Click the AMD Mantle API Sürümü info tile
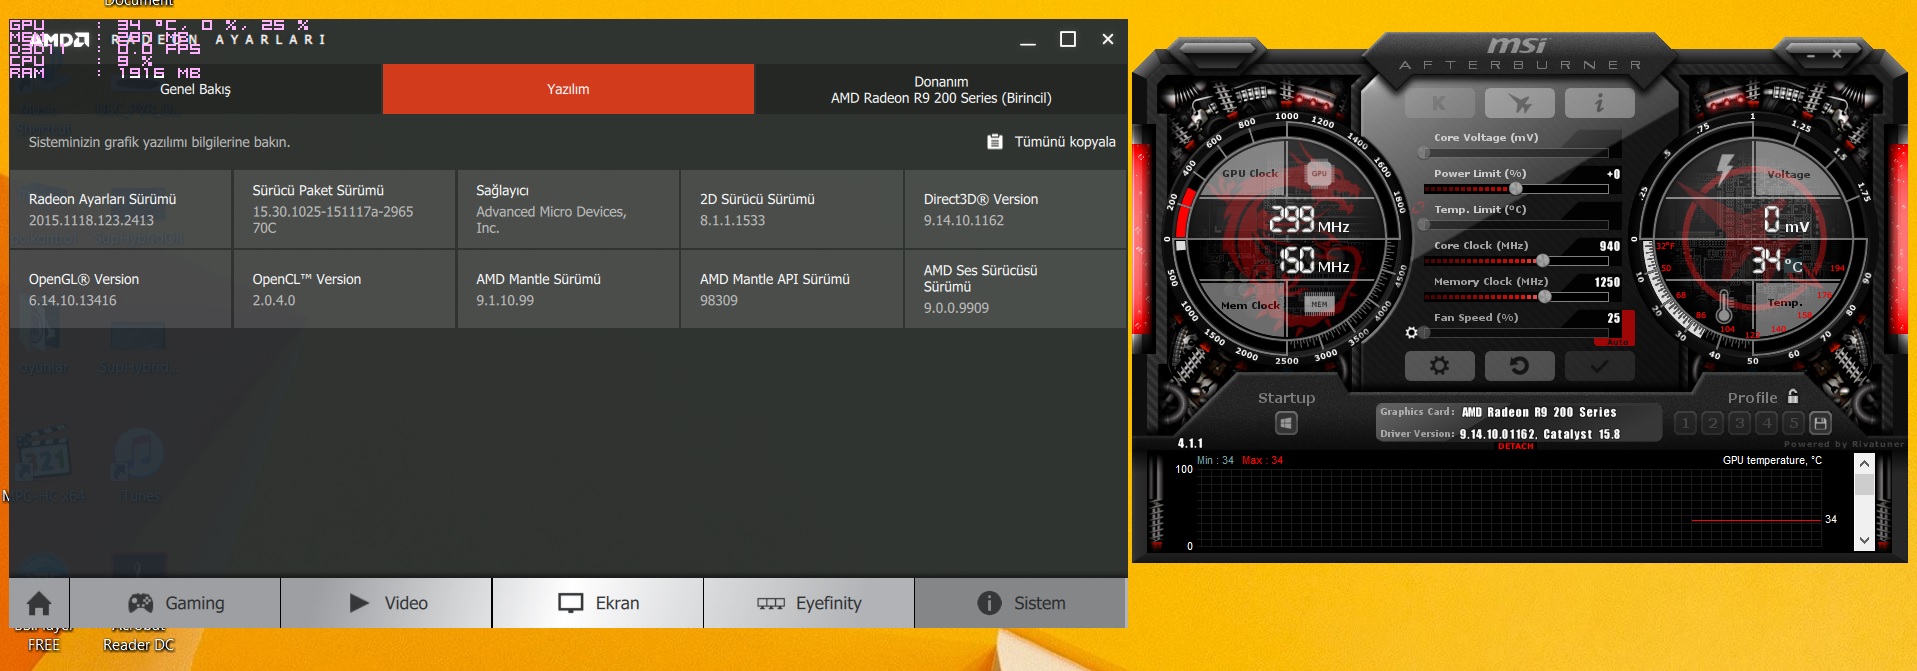Screen dimensions: 1917x671 pos(792,289)
